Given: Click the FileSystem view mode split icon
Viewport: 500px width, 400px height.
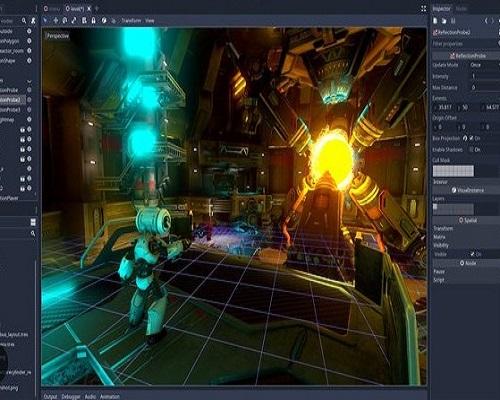Looking at the screenshot, I should tap(33, 222).
